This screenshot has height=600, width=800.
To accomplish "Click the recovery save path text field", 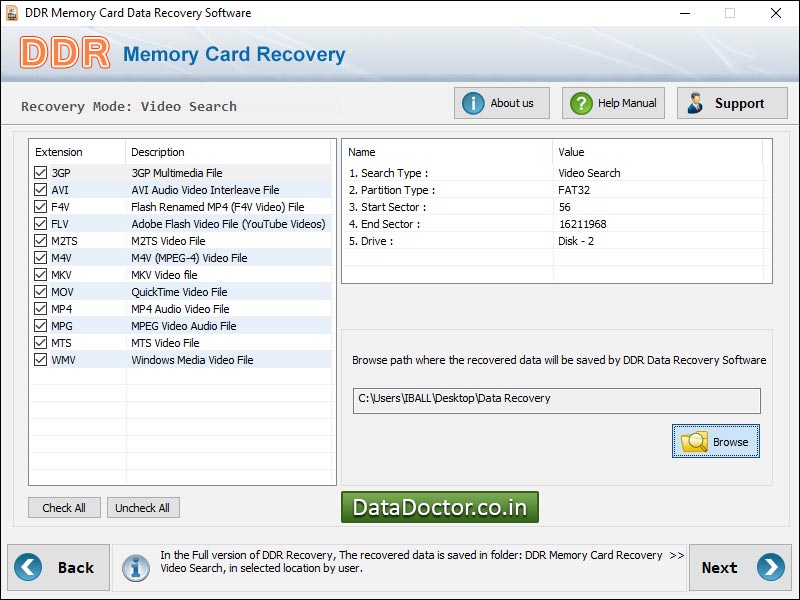I will coord(555,399).
